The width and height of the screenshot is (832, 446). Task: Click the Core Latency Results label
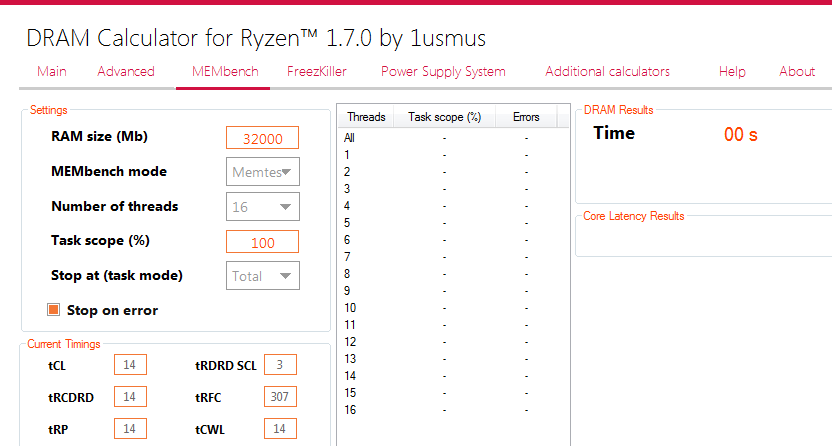click(x=634, y=216)
